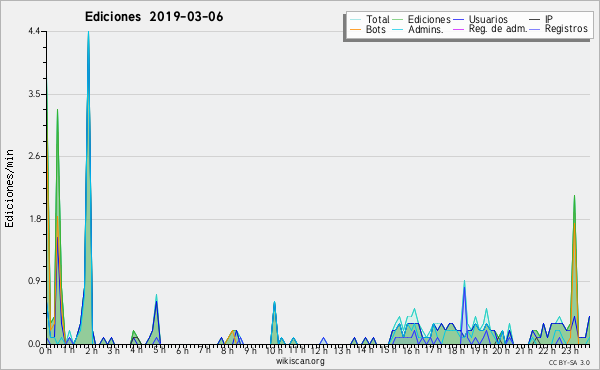Click the 12 h x-axis label
Image resolution: width=600 pixels, height=370 pixels.
[320, 350]
